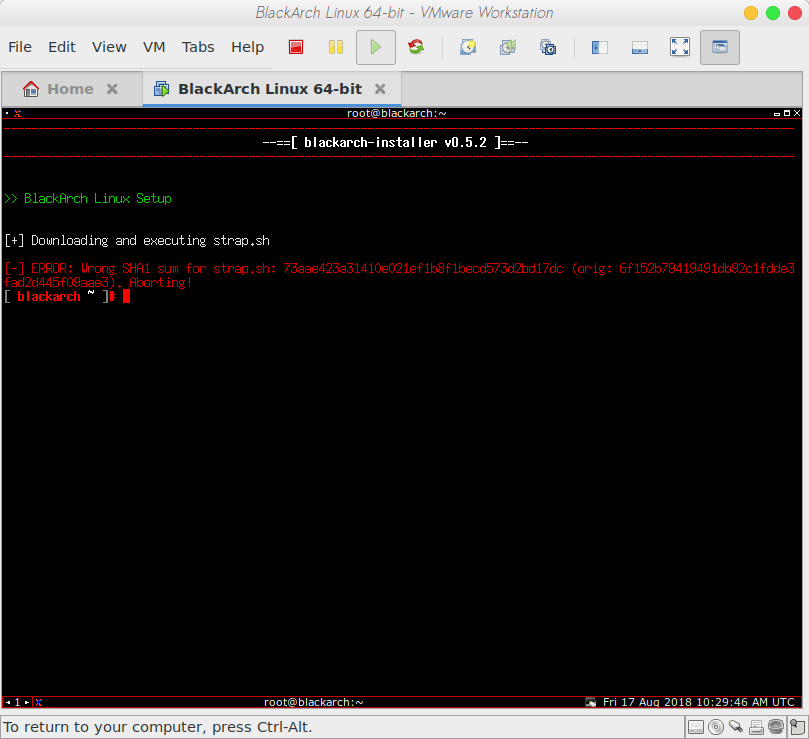Image resolution: width=809 pixels, height=739 pixels.
Task: Power off the virtual machine
Action: (x=296, y=47)
